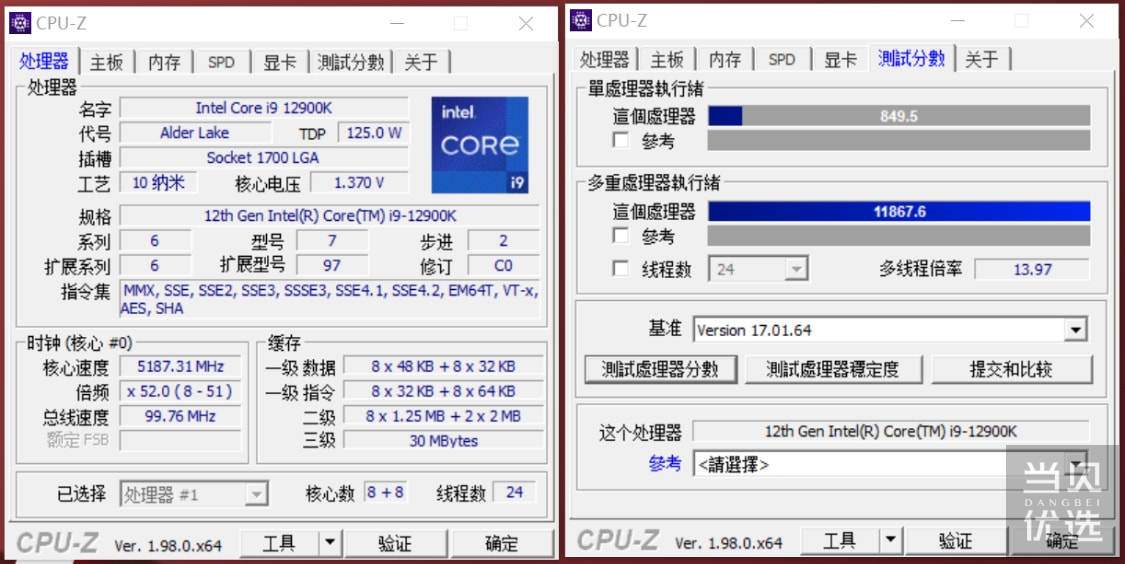Click the single-thread score bar 849.5
The width and height of the screenshot is (1125, 564).
coord(899,116)
